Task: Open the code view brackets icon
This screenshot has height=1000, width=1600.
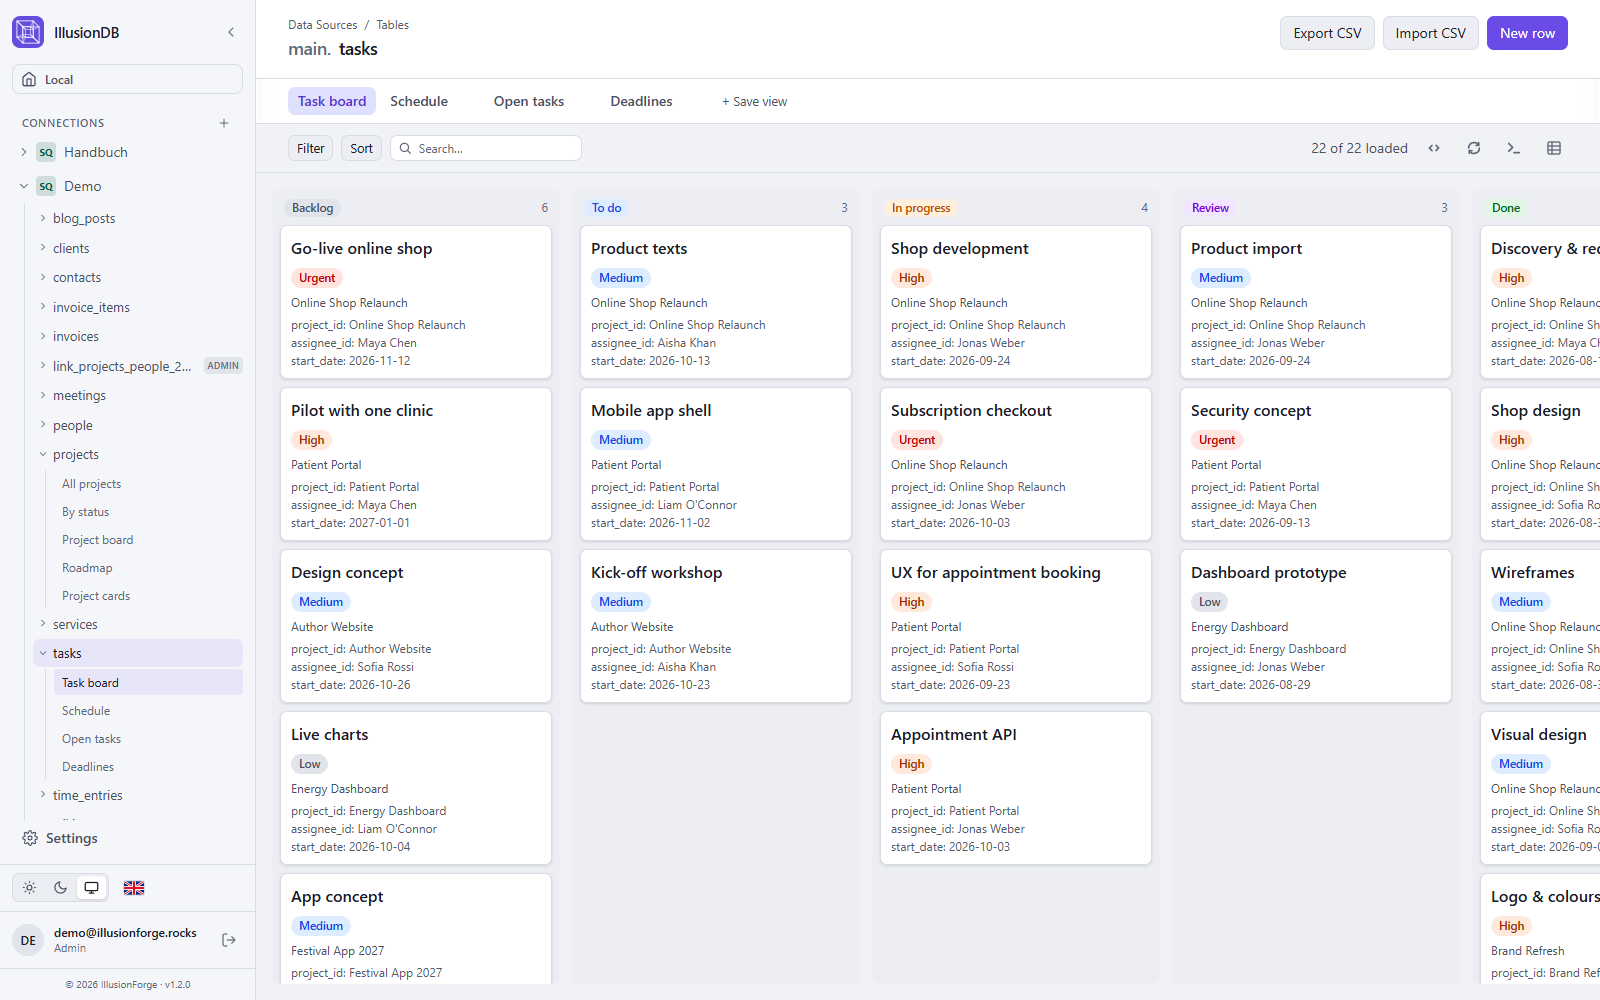Action: pyautogui.click(x=1434, y=148)
